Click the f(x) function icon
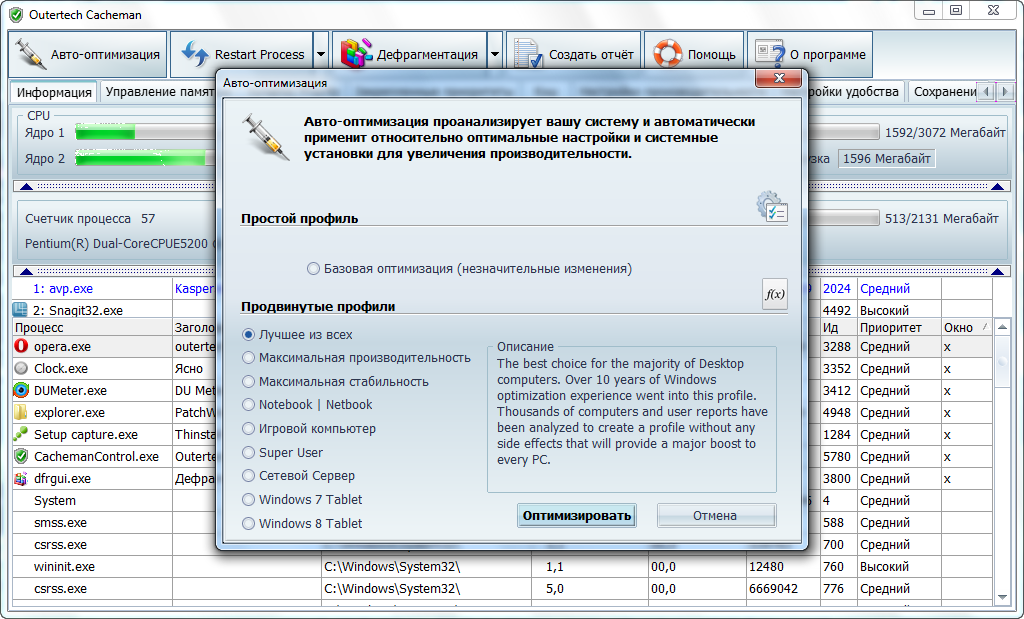Viewport: 1024px width, 619px height. tap(774, 294)
